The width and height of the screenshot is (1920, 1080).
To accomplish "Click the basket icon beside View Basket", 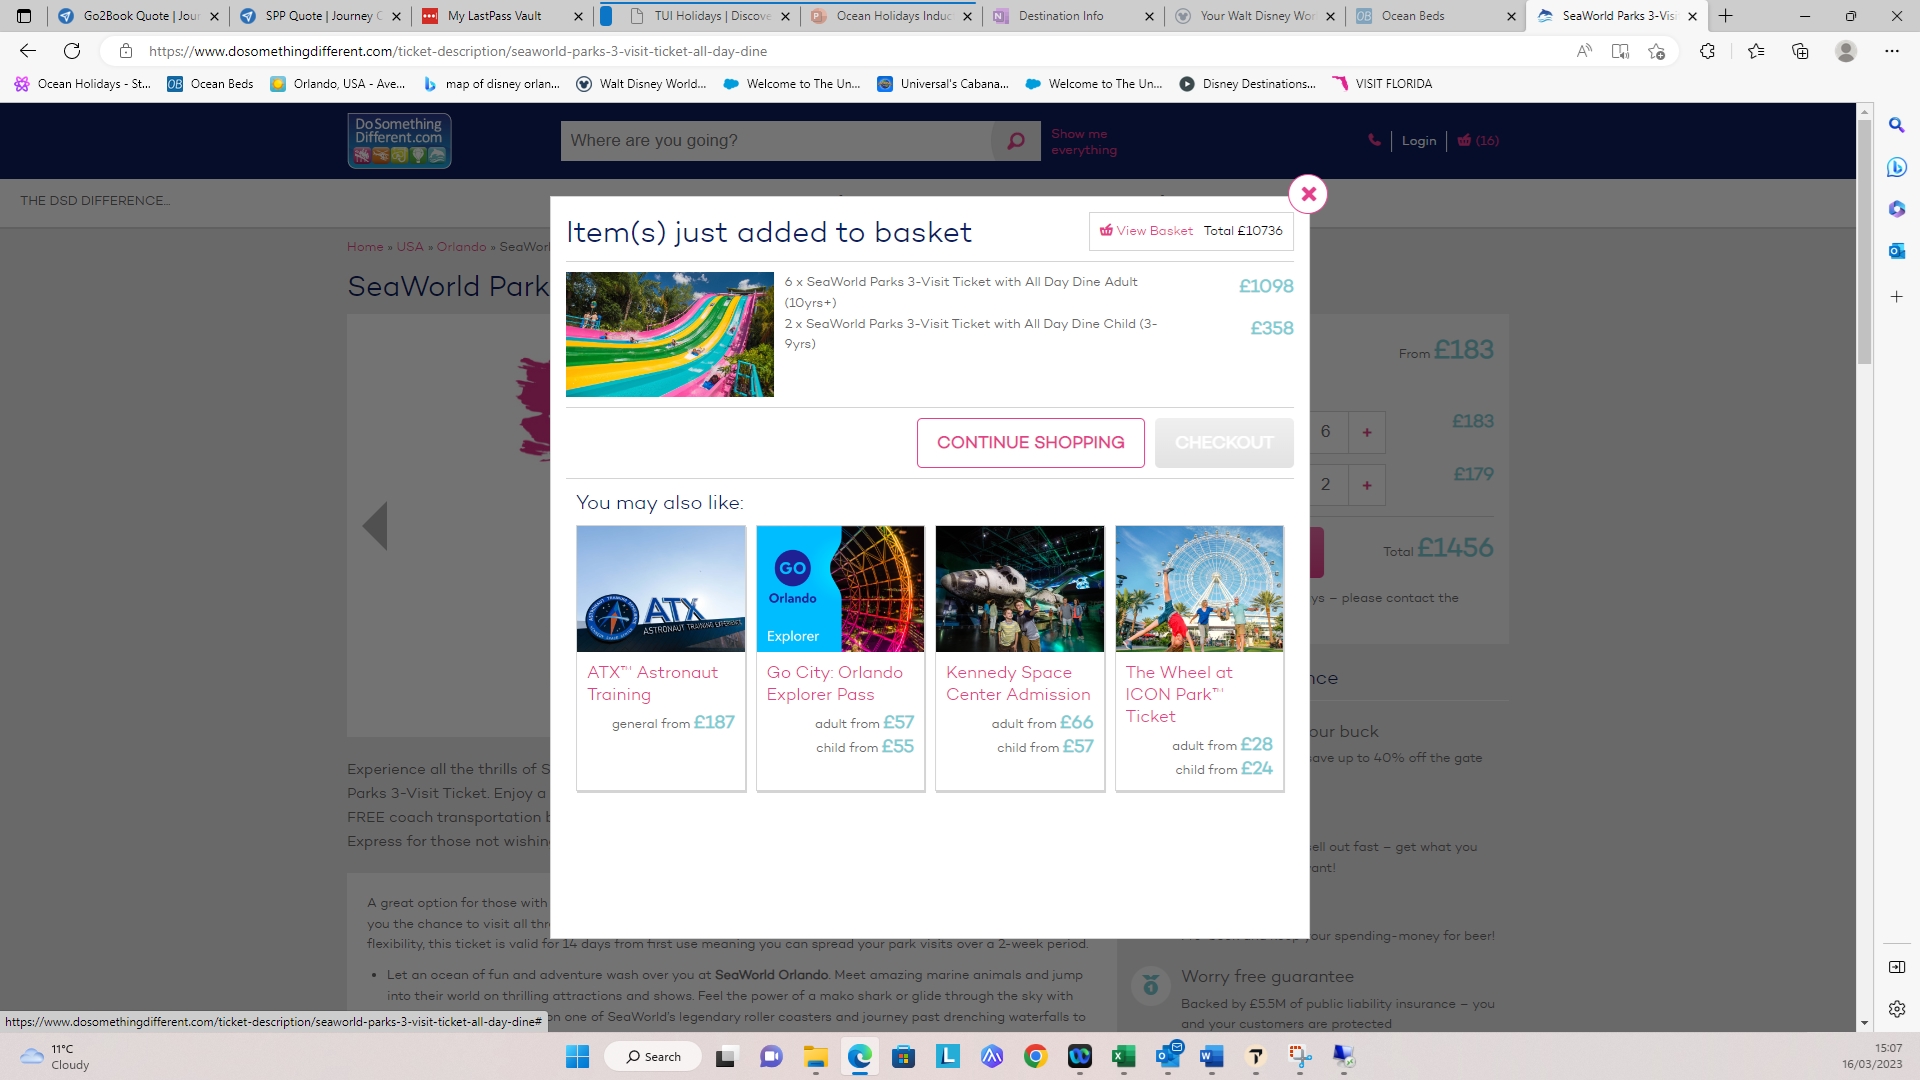I will coord(1106,231).
